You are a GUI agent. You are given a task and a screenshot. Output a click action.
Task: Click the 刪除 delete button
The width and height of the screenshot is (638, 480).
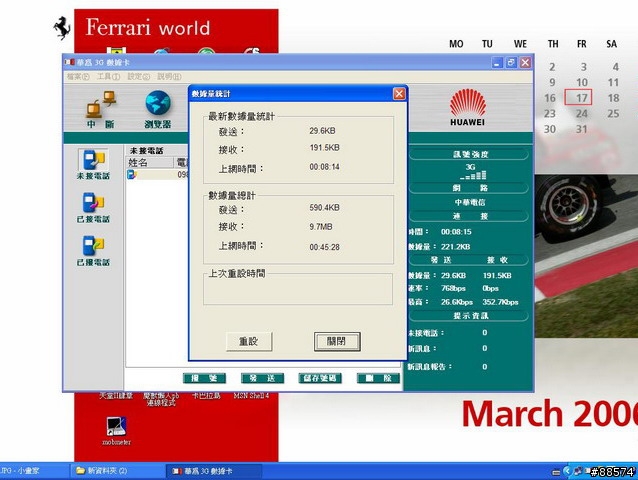378,378
